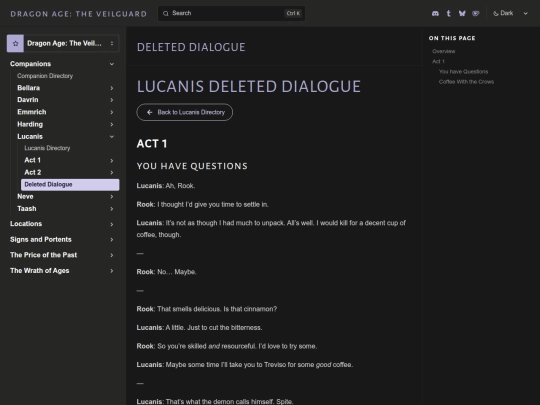Viewport: 540px width, 405px height.
Task: Click the star icon beside Dragon Age title
Action: (x=15, y=43)
